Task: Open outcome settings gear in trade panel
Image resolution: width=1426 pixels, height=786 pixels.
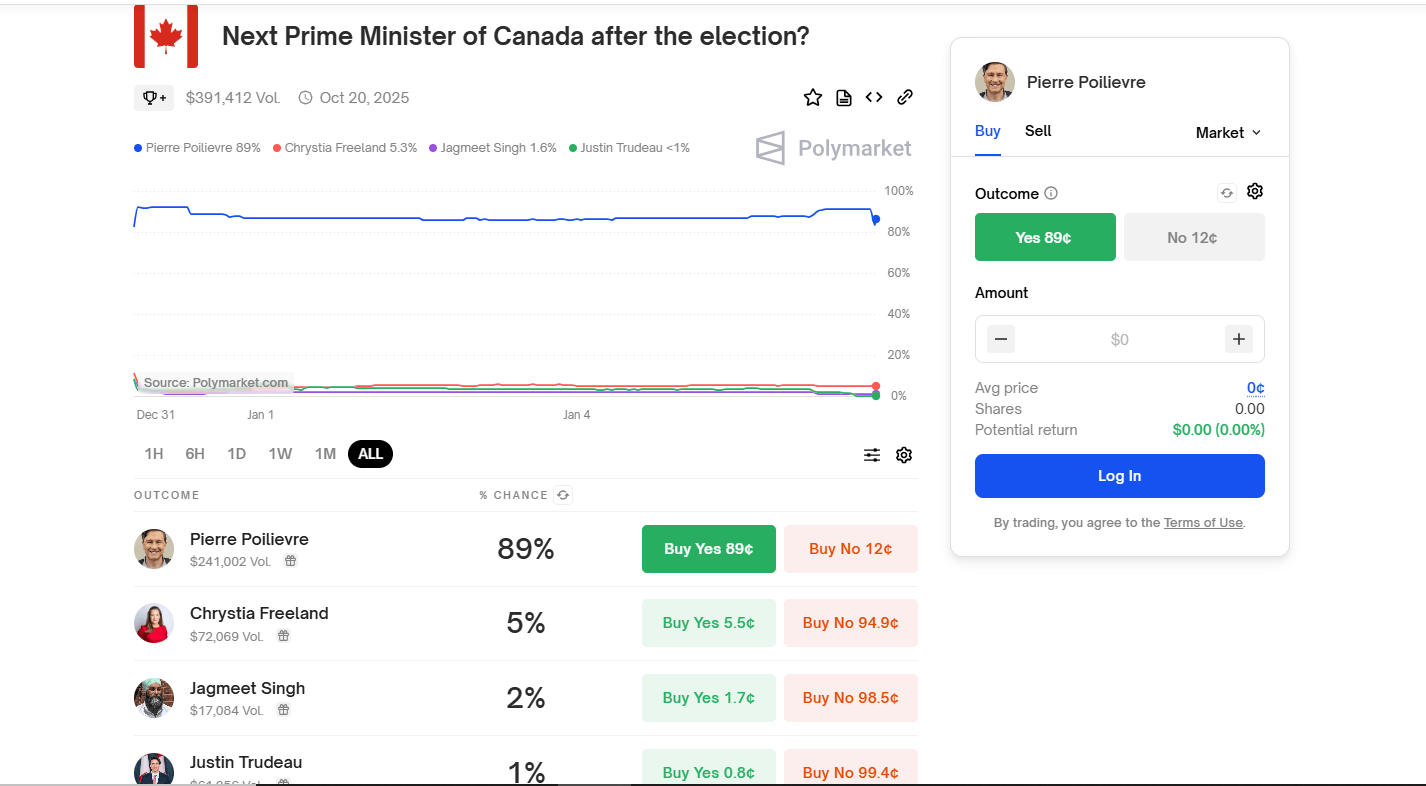Action: [1255, 192]
